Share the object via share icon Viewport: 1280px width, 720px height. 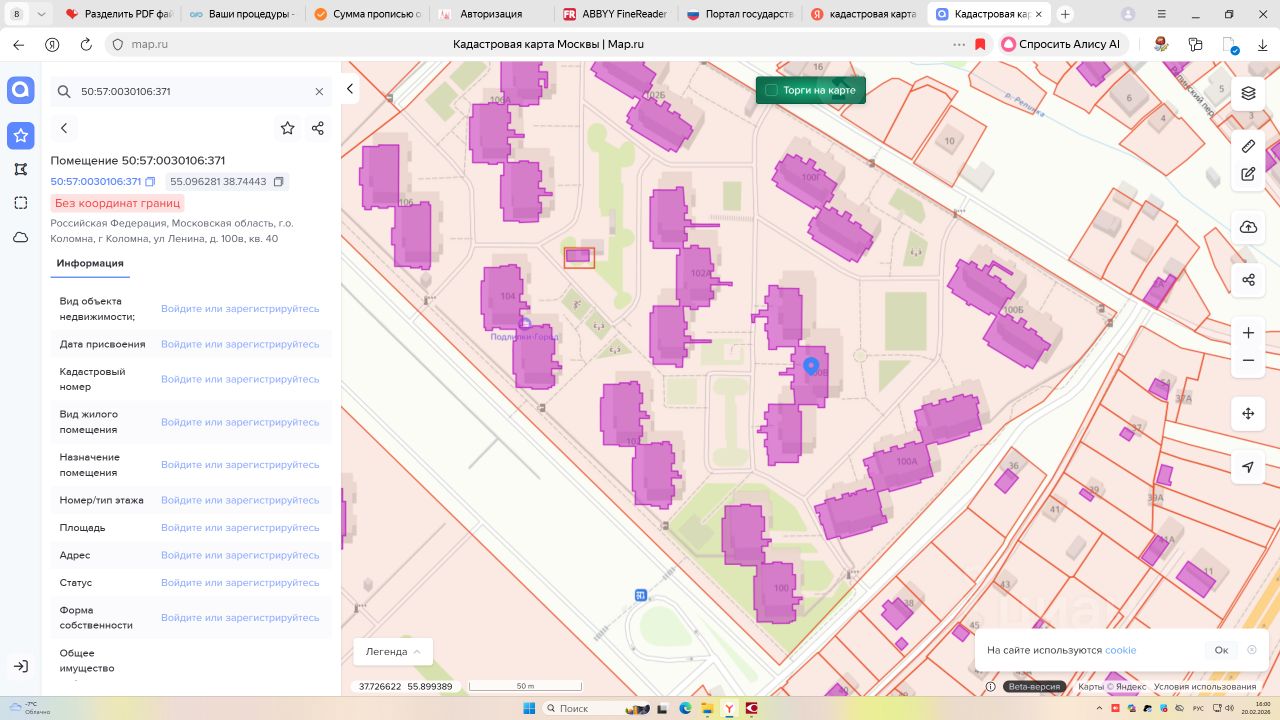pyautogui.click(x=318, y=128)
